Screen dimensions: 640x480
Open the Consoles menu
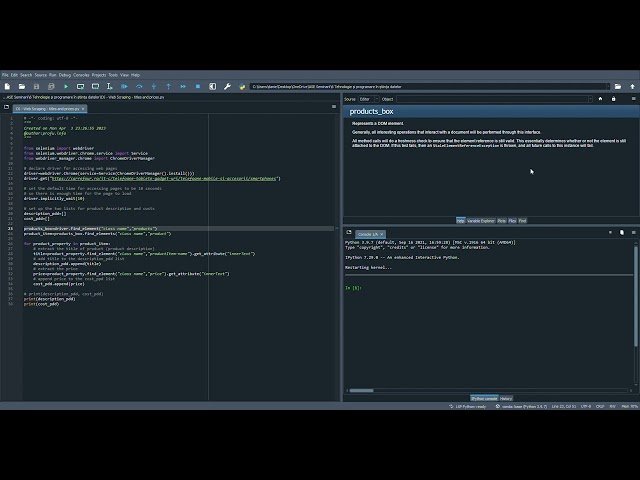(x=81, y=75)
